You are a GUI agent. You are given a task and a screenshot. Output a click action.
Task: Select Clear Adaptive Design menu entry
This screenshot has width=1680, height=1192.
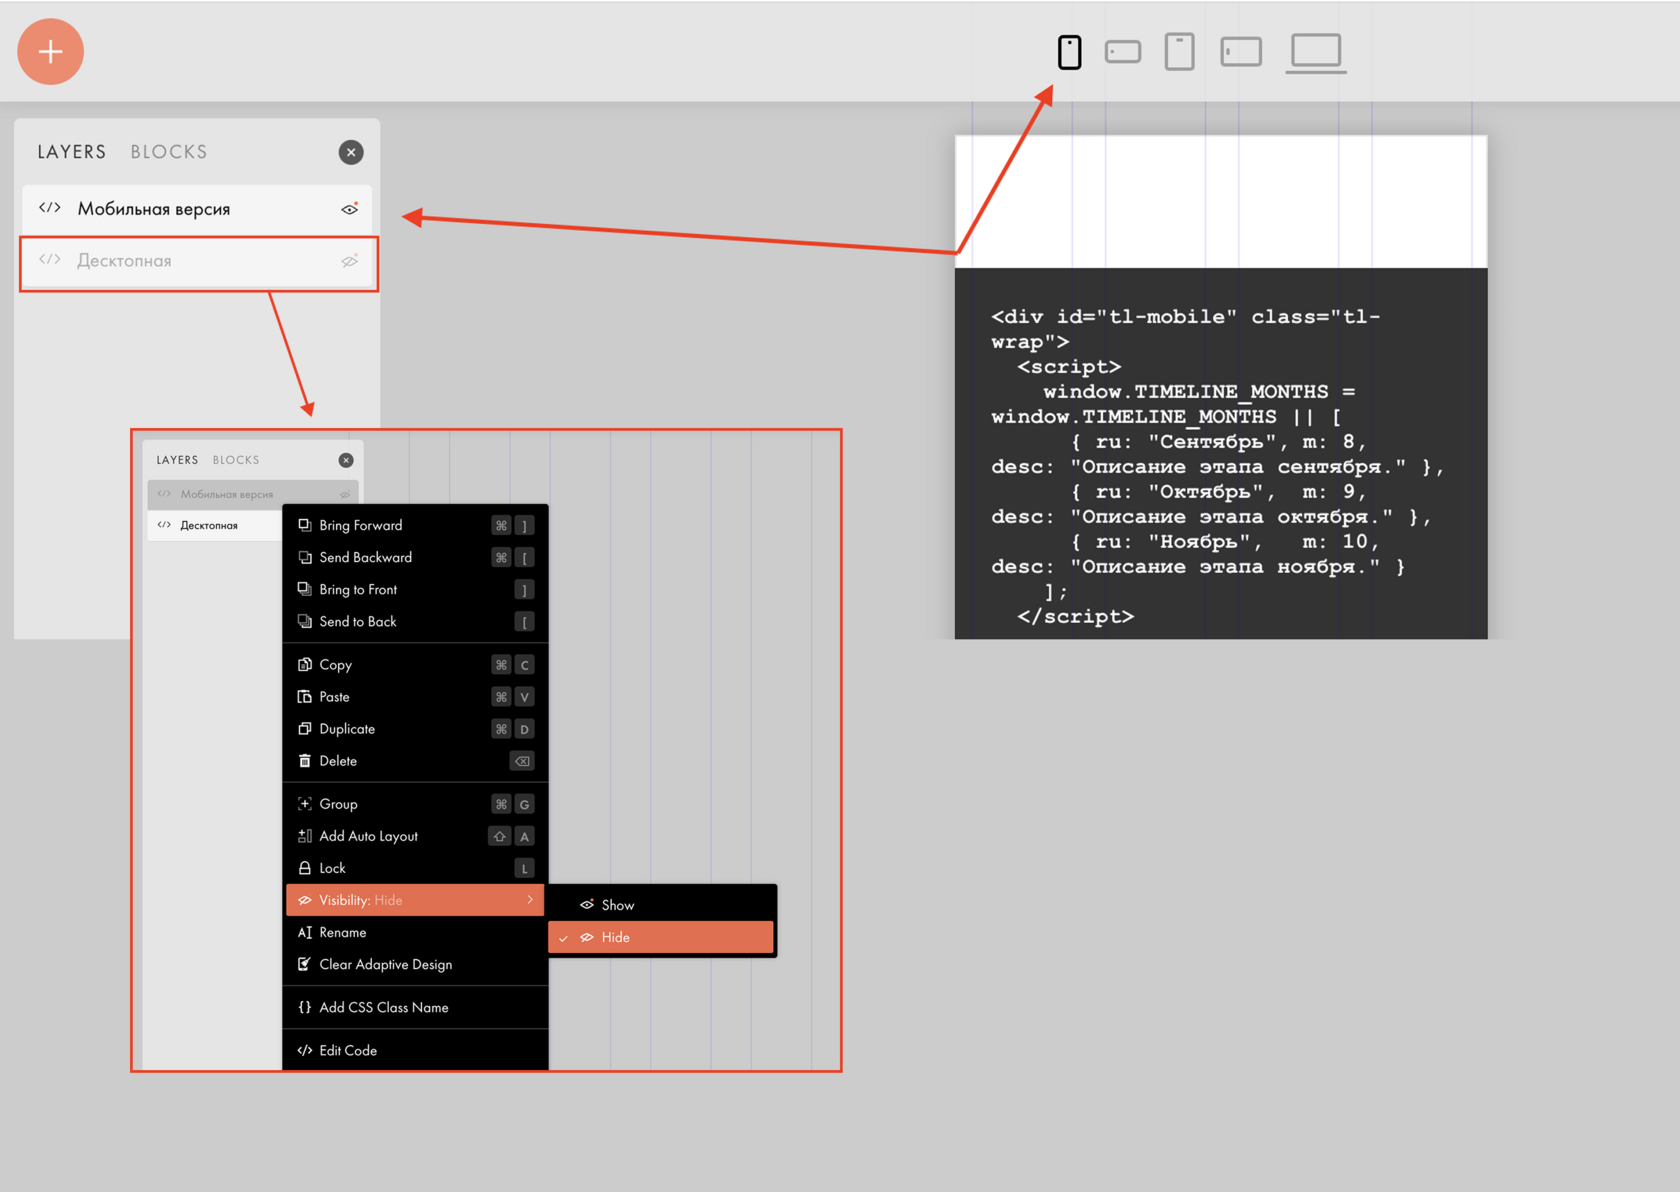[415, 964]
